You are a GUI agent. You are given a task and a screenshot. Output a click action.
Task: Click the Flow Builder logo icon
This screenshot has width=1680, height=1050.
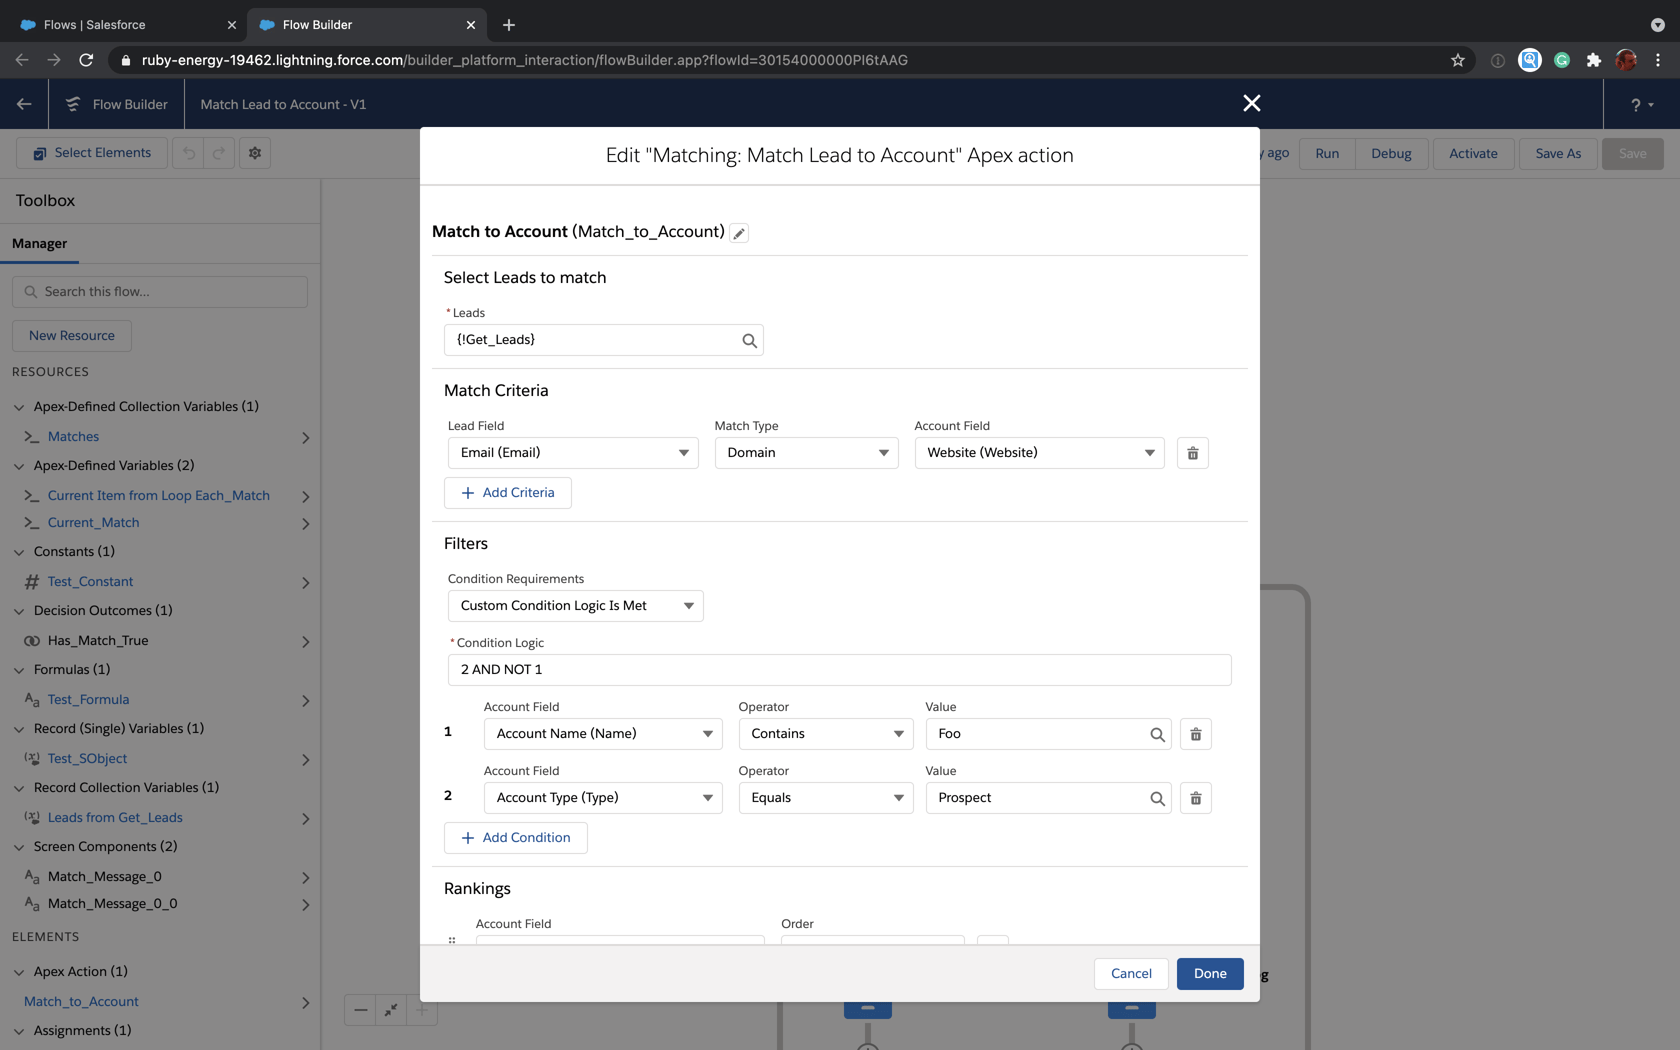(71, 103)
